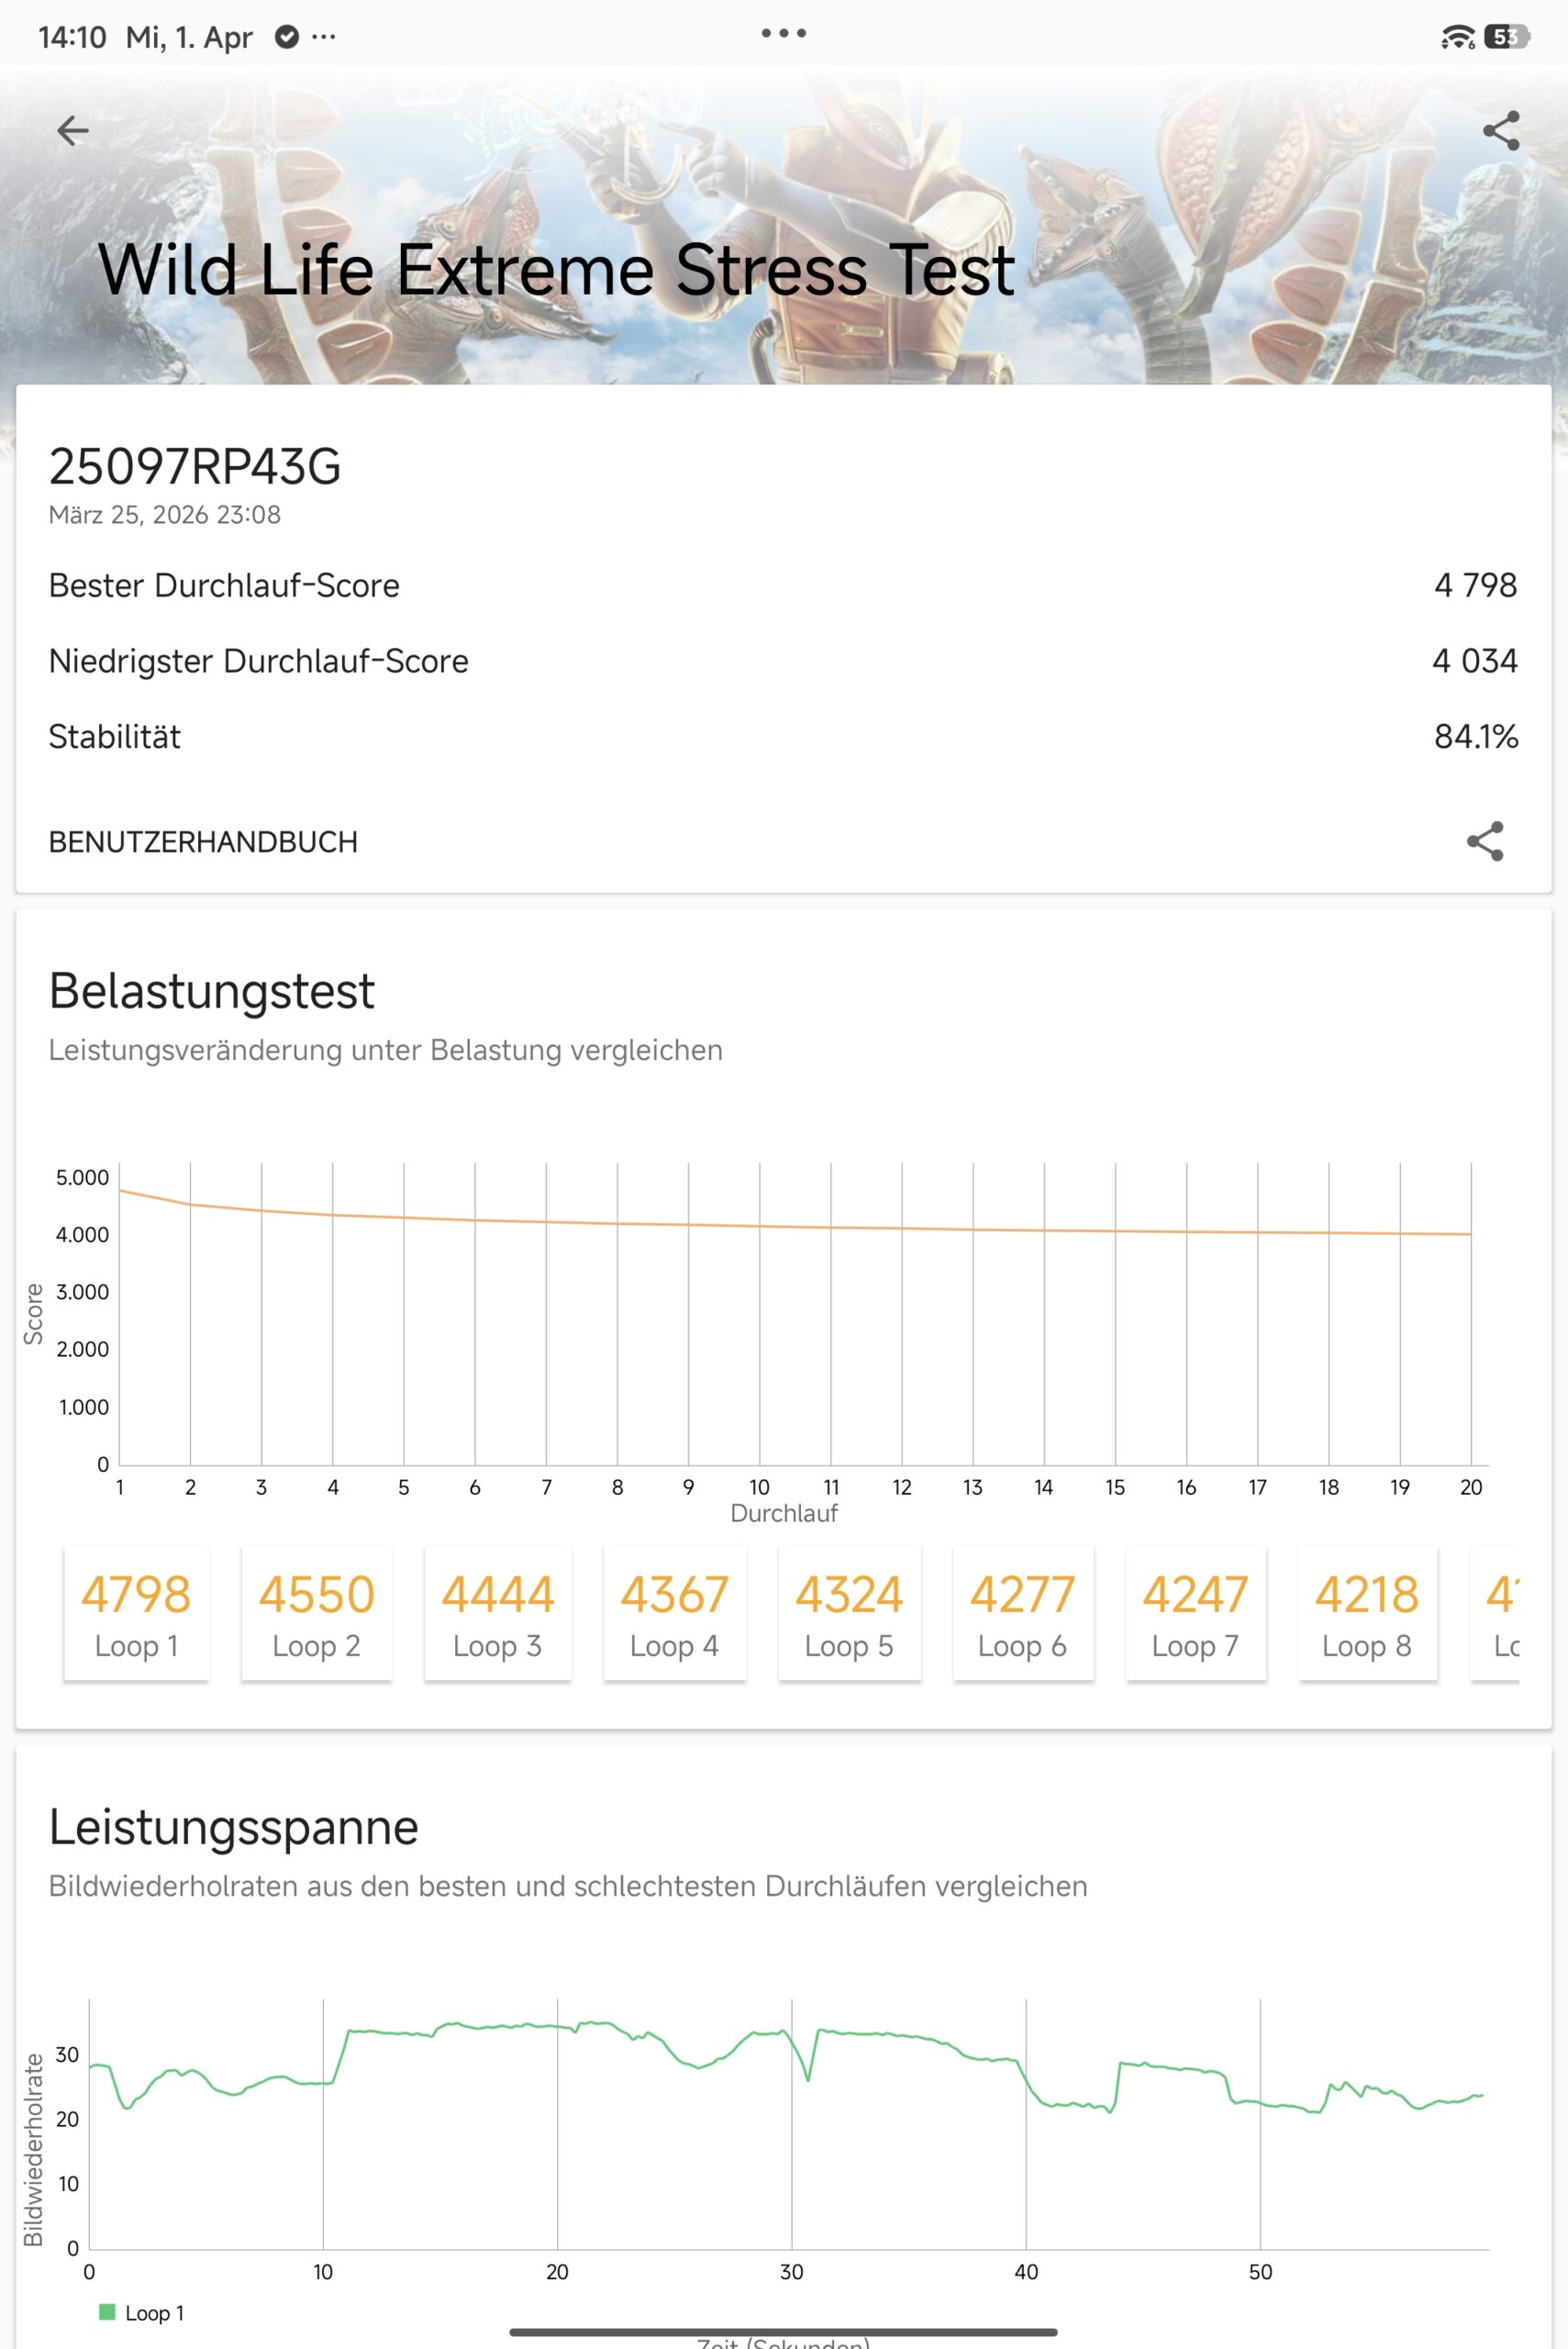Select the Loop 1 score card
1568x2349 pixels.
click(x=137, y=1613)
